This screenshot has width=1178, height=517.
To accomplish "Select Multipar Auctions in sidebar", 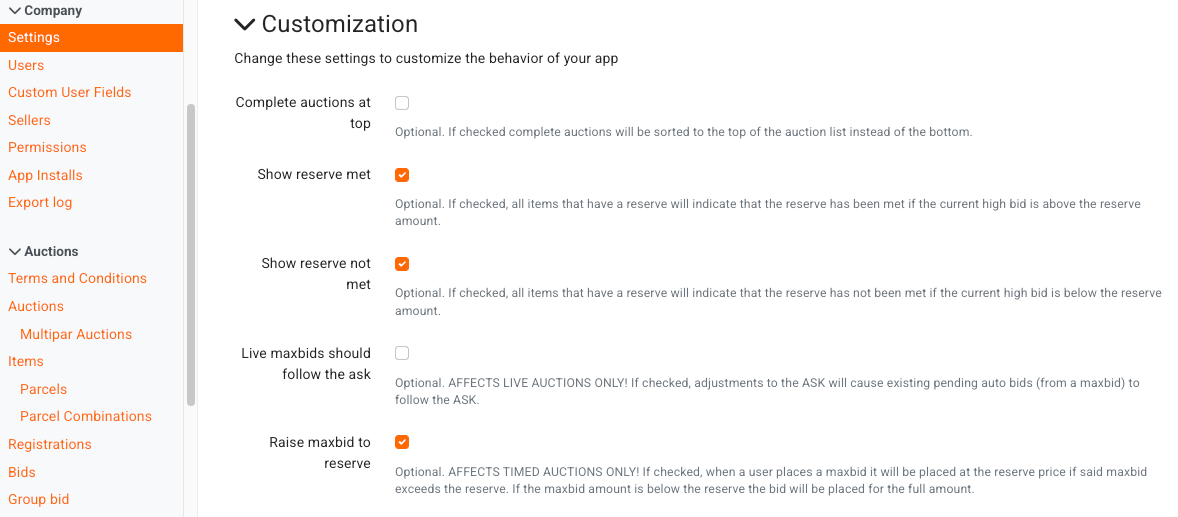I will click(x=76, y=334).
